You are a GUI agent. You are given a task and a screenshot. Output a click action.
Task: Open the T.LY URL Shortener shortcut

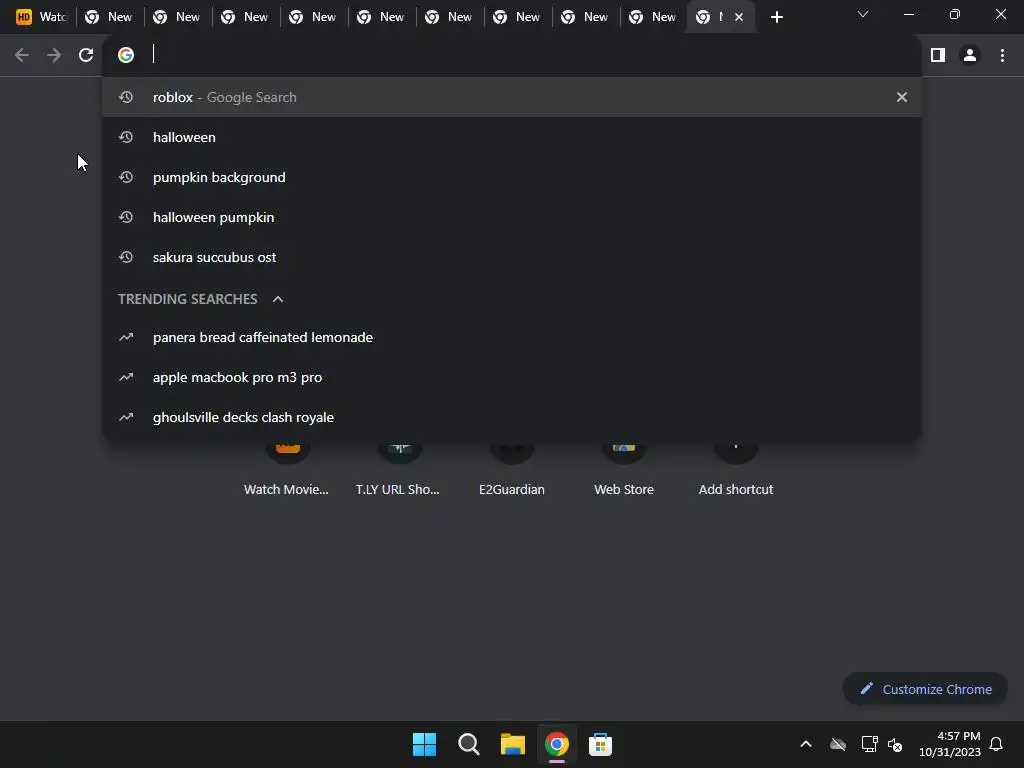tap(398, 468)
